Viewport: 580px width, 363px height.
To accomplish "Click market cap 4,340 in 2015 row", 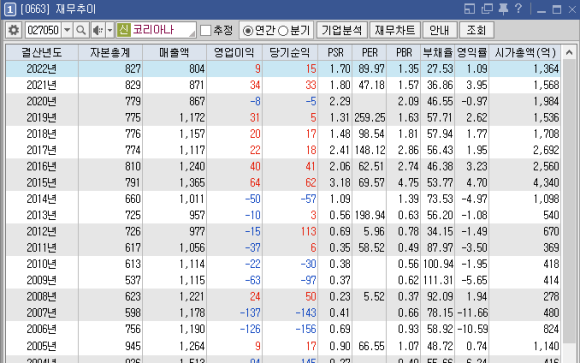I will pos(546,183).
